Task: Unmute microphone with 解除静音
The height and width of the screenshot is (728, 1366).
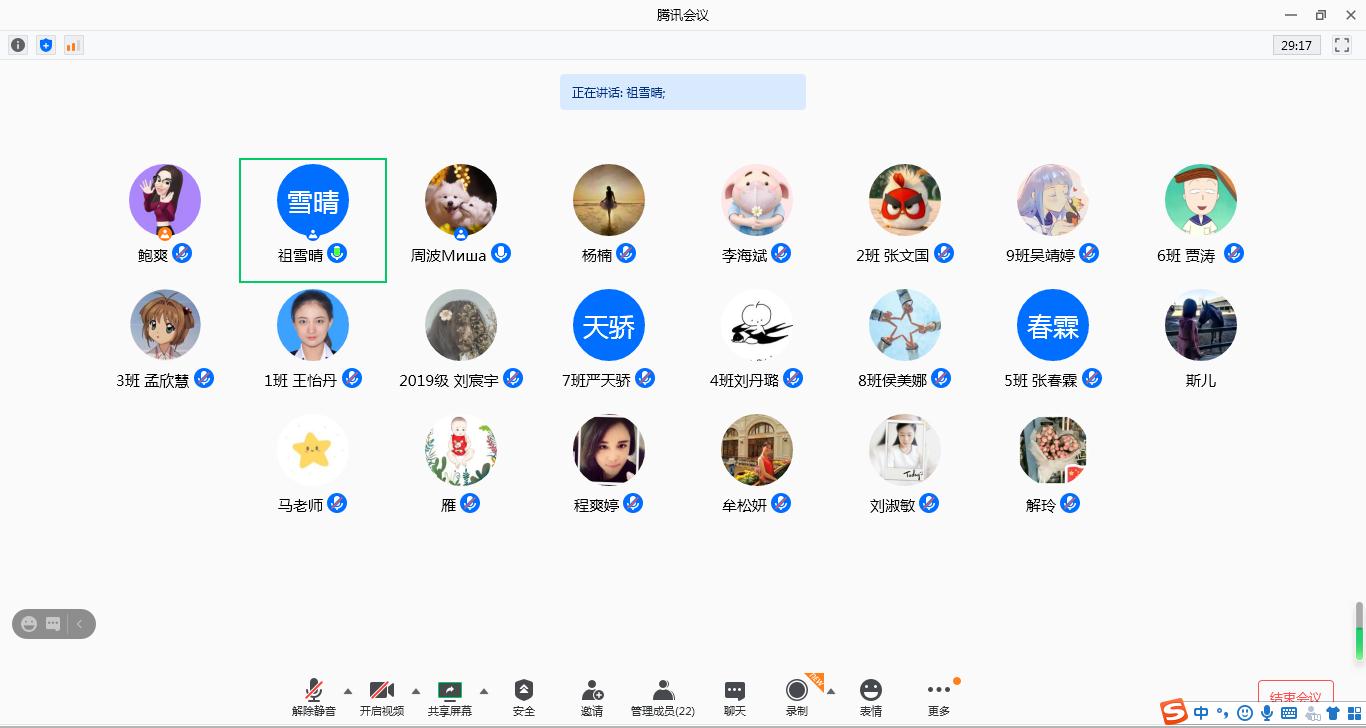Action: 314,698
